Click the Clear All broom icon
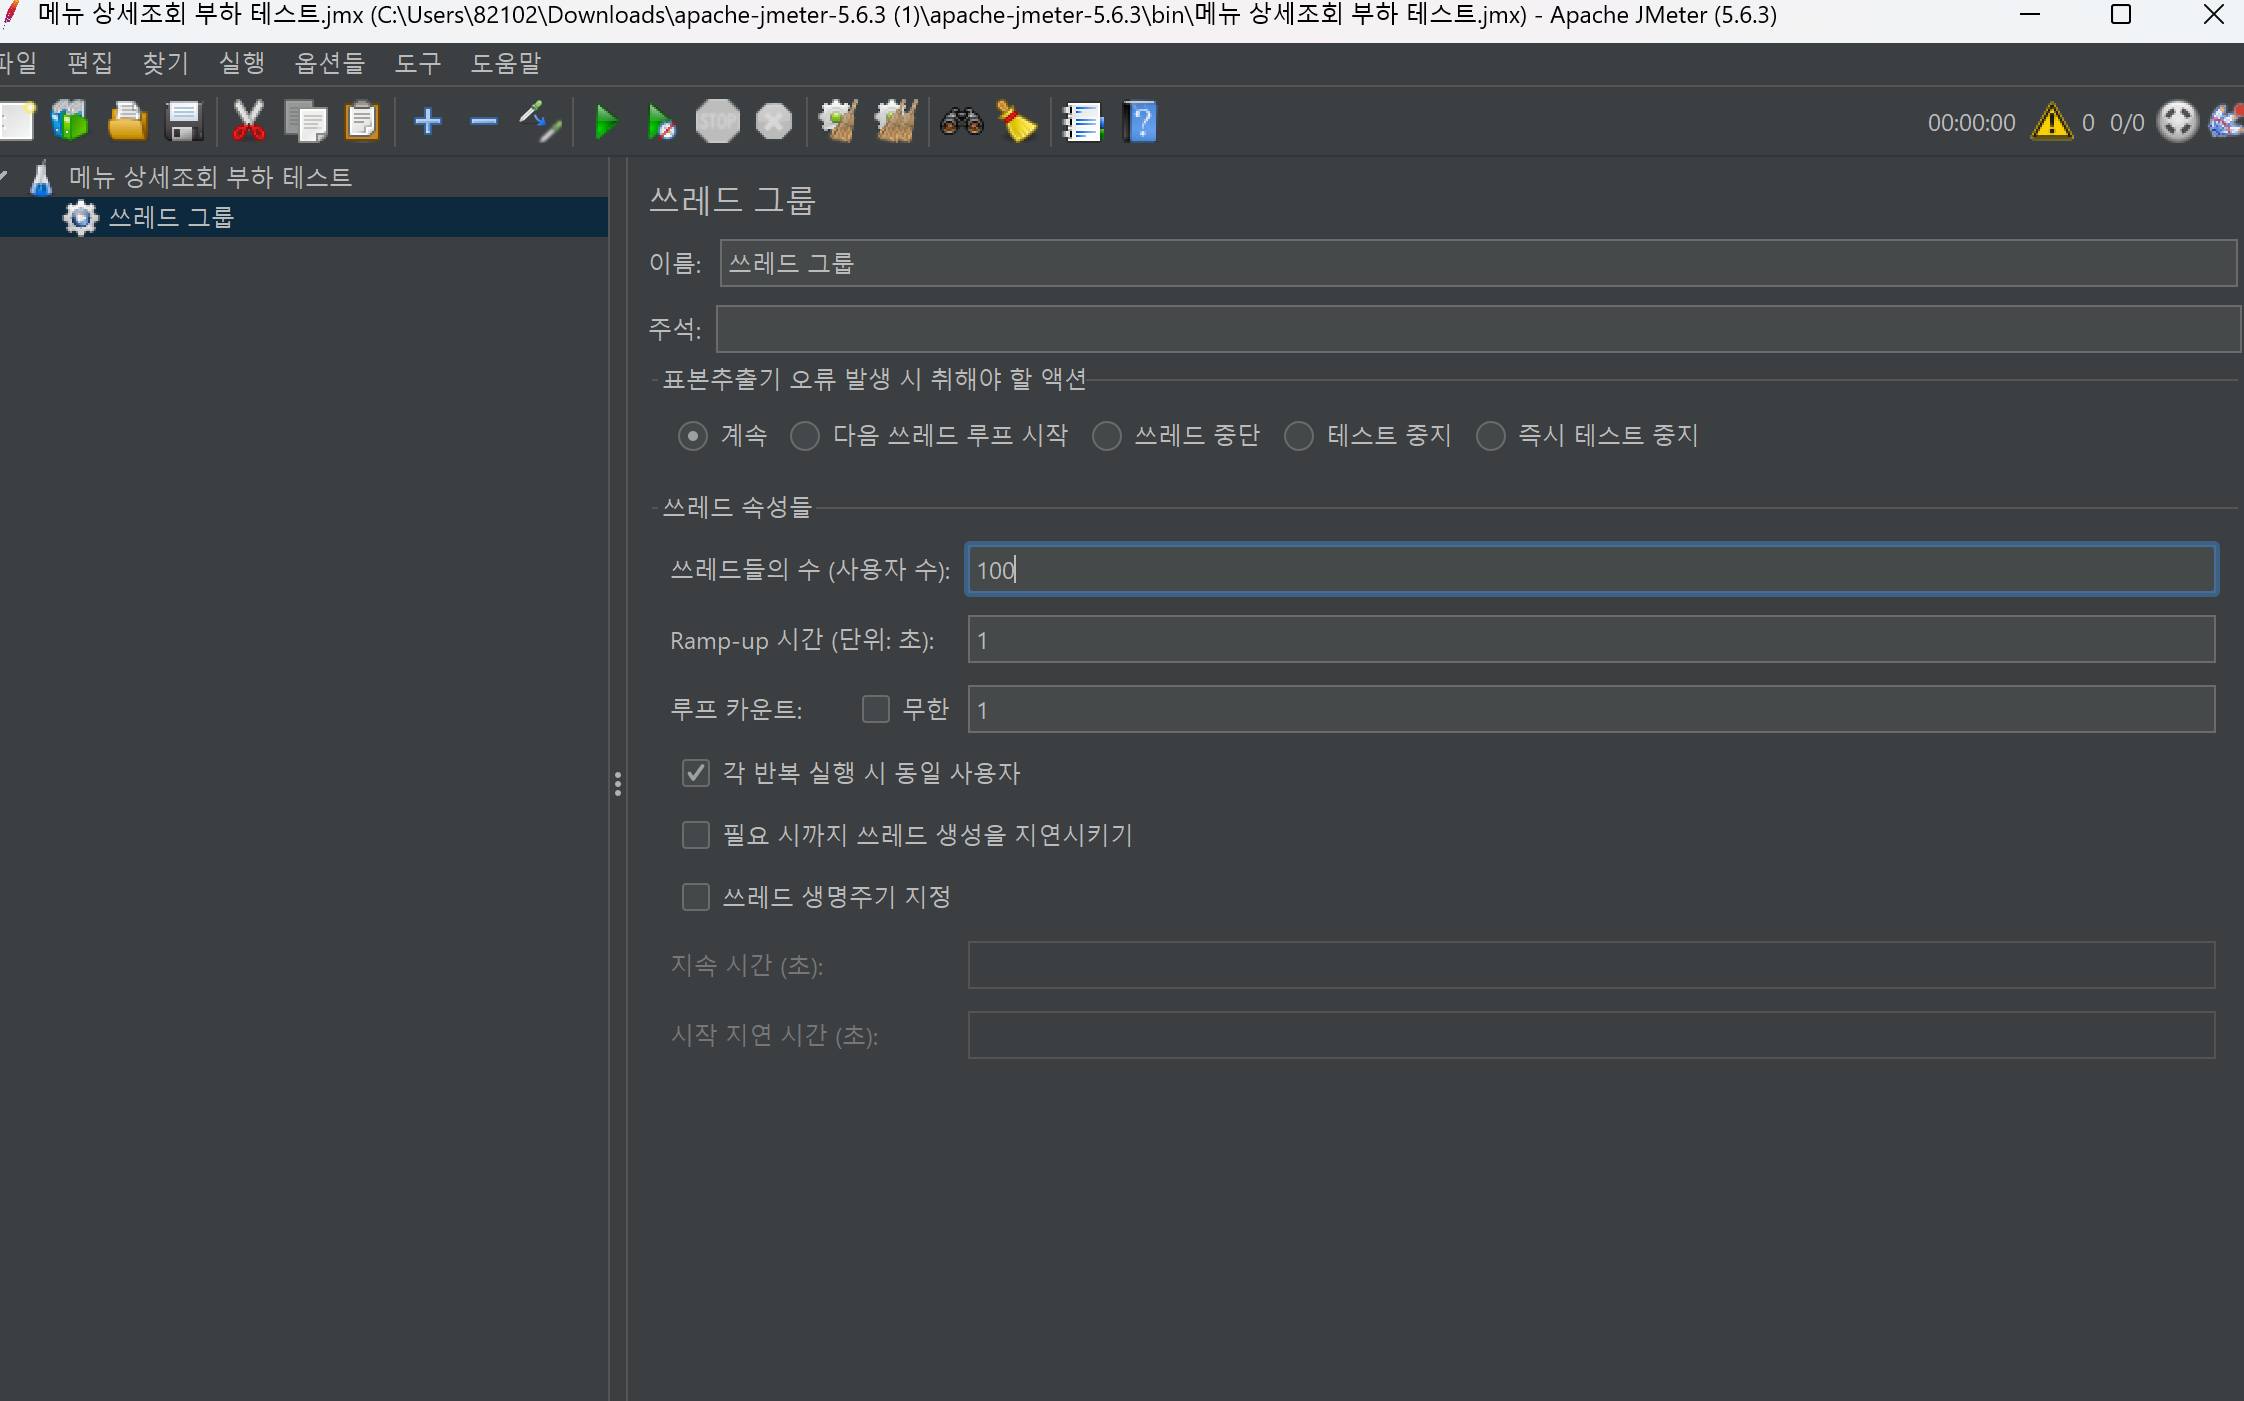The image size is (2244, 1401). (894, 123)
